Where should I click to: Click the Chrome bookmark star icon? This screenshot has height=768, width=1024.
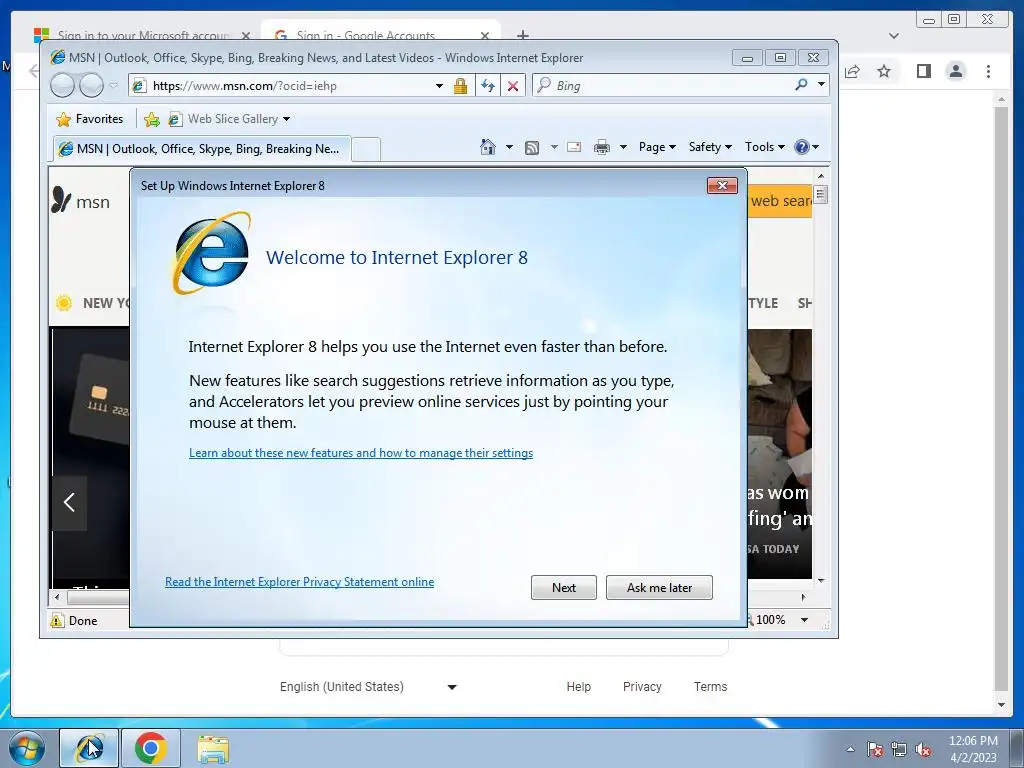pyautogui.click(x=884, y=71)
